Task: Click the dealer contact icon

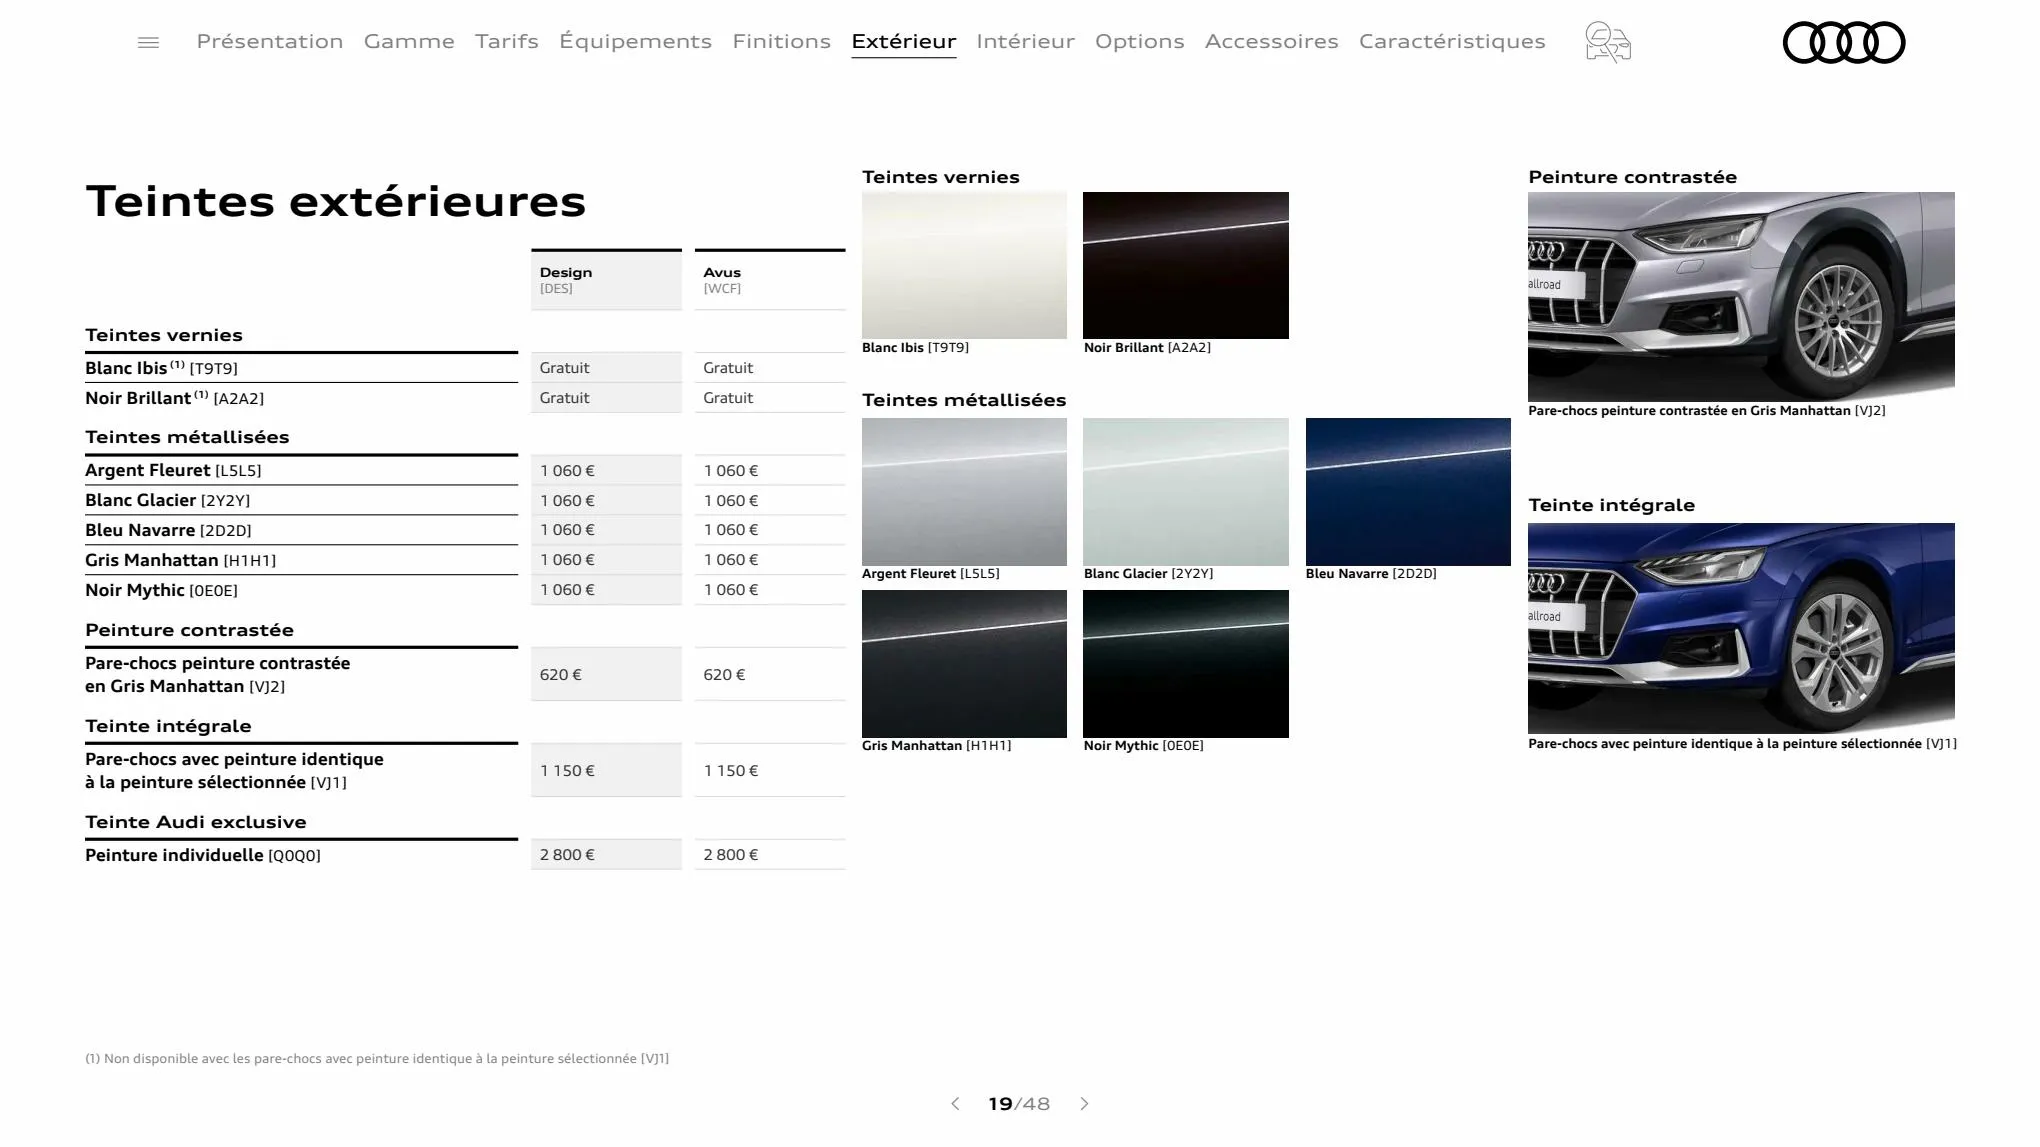Action: click(1608, 42)
